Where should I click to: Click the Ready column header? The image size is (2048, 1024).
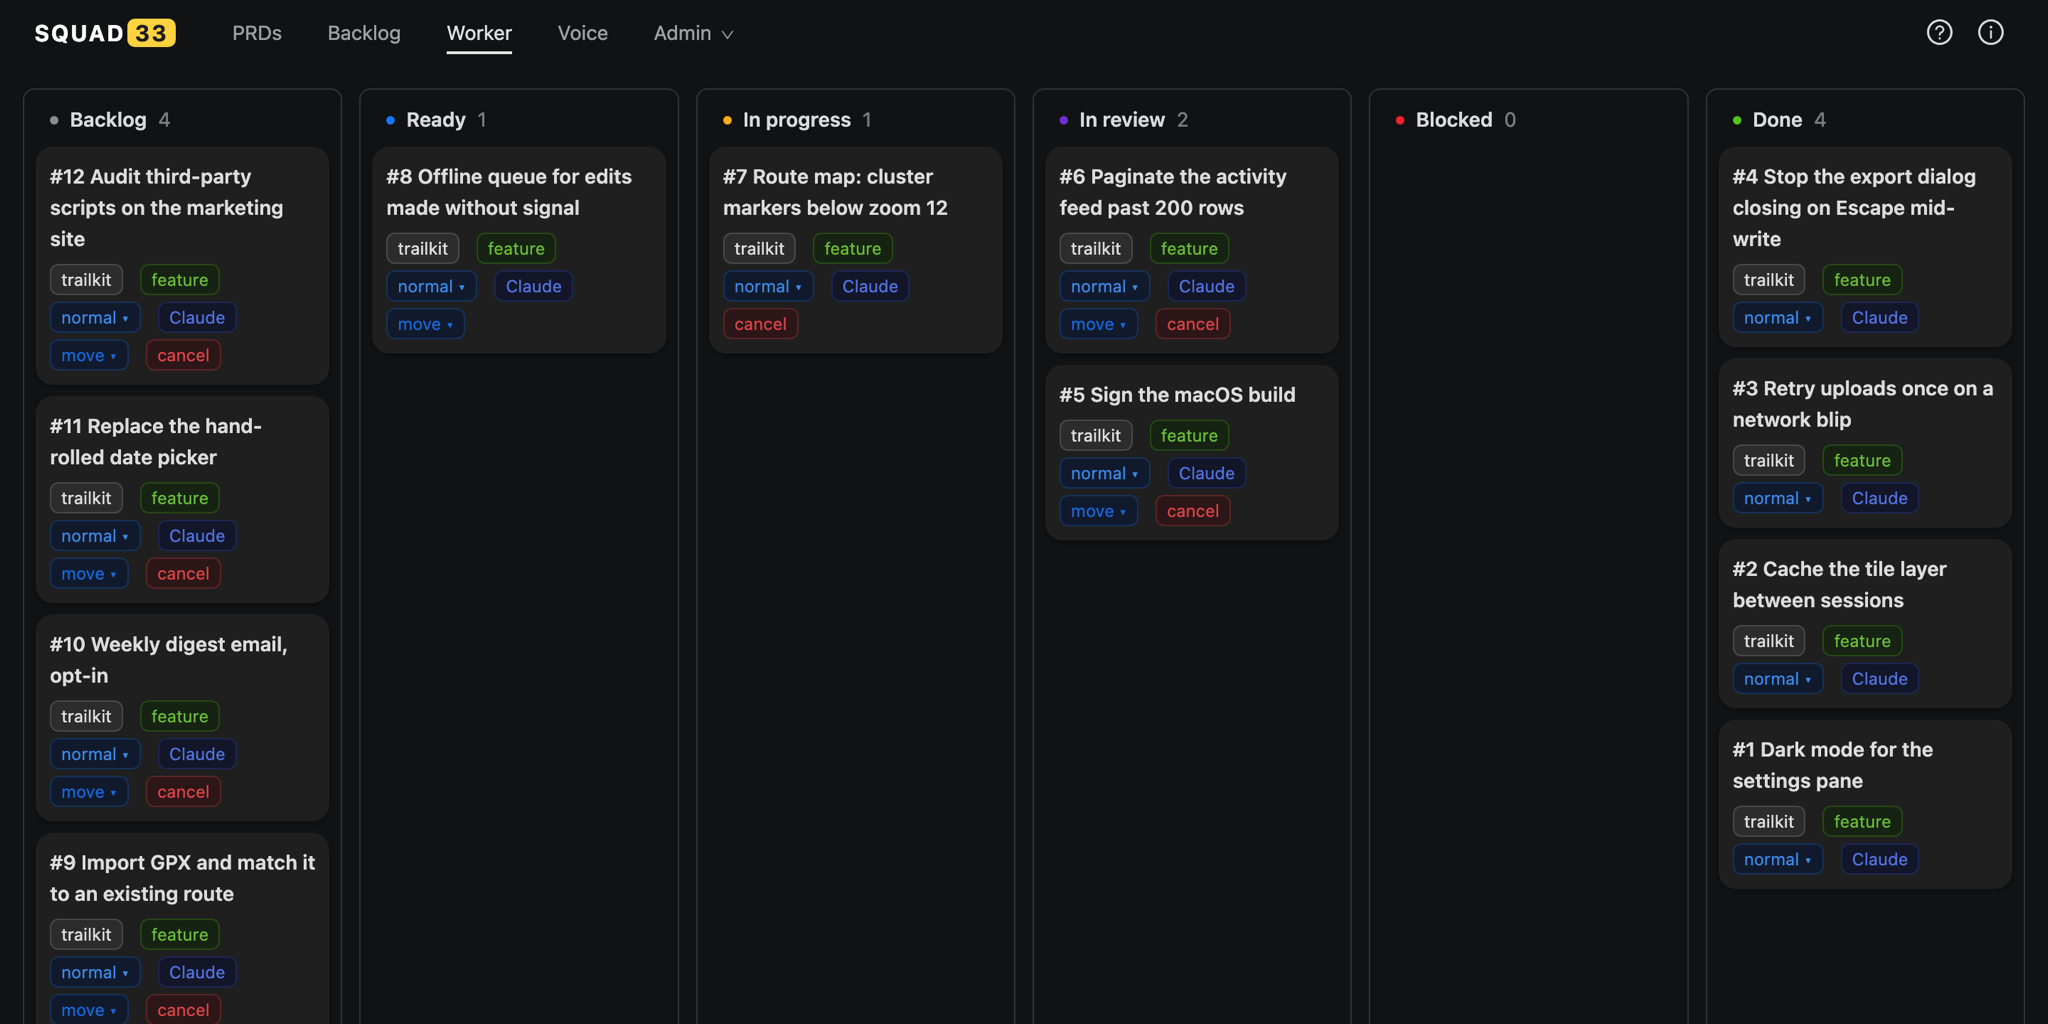pyautogui.click(x=436, y=120)
